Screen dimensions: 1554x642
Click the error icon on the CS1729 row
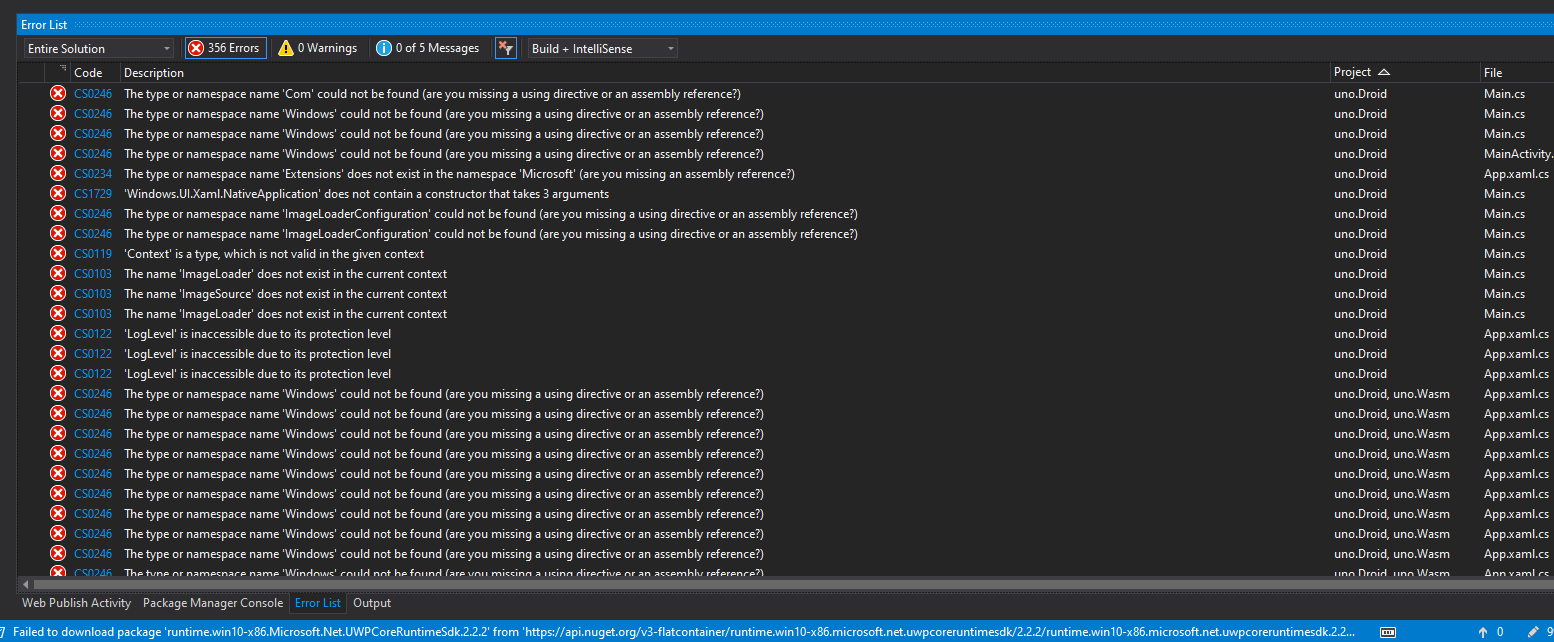click(57, 193)
